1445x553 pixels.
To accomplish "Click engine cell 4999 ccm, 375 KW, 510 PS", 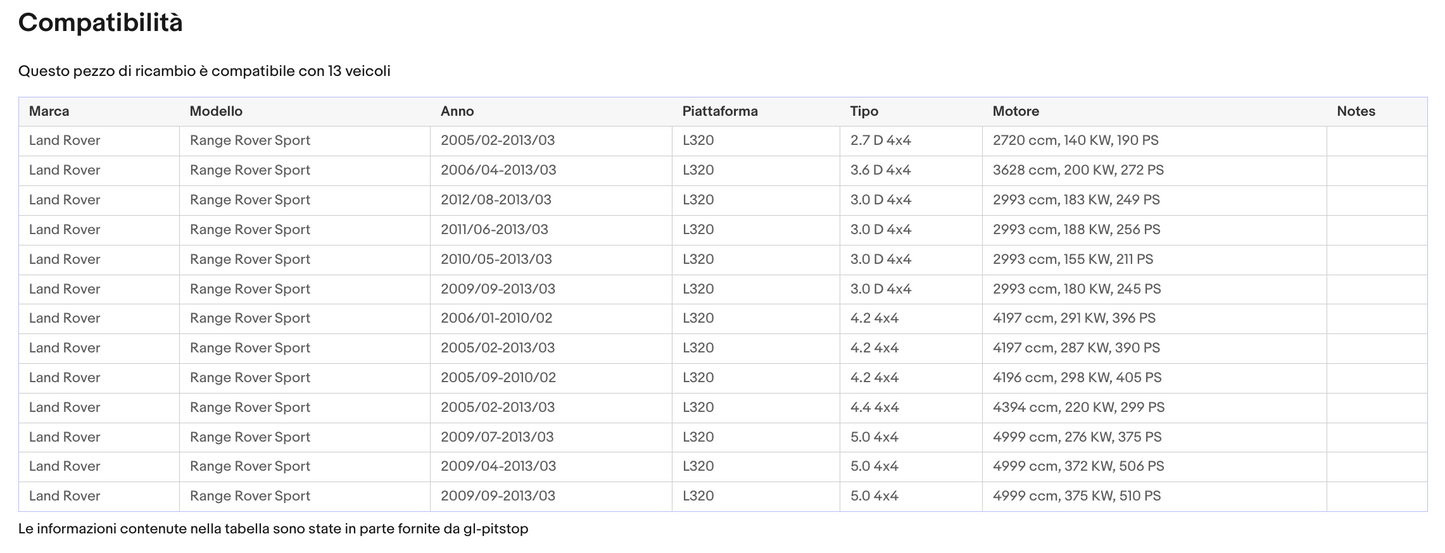I will click(x=1076, y=496).
